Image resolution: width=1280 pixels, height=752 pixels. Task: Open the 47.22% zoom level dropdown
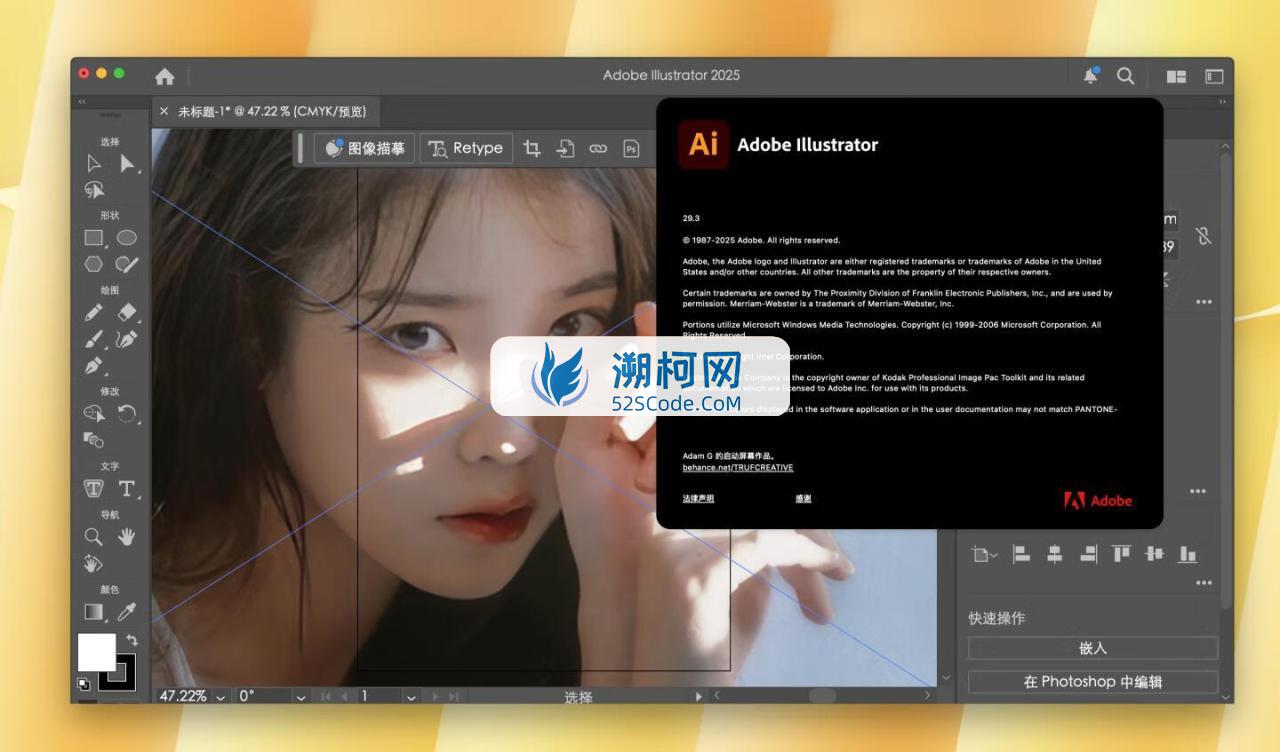[221, 696]
